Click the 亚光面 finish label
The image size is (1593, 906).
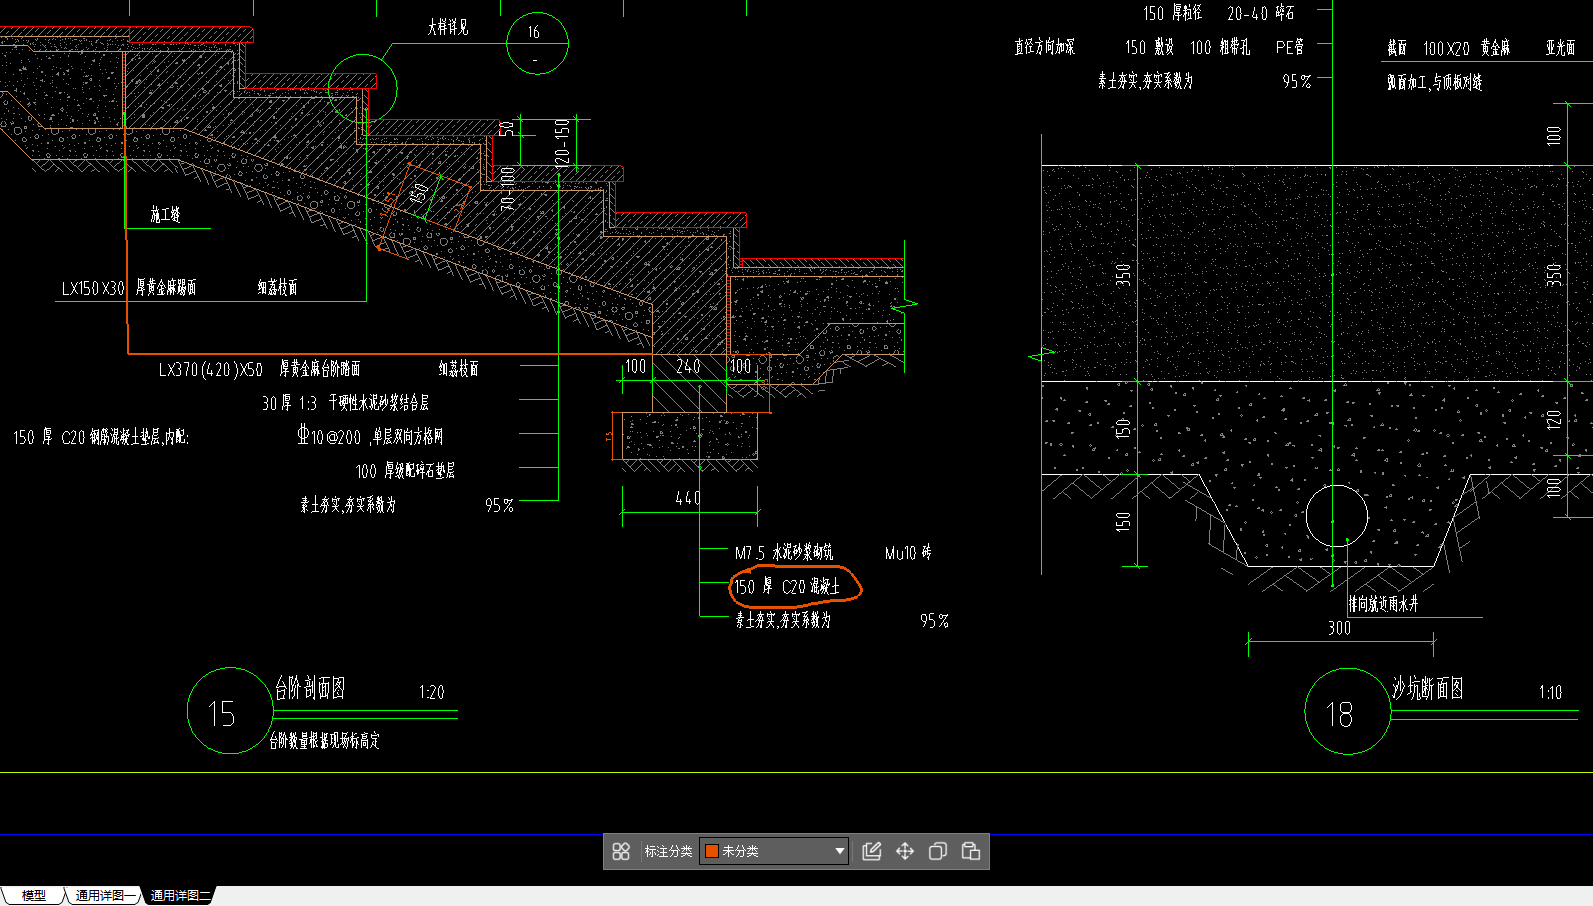[x=1560, y=48]
